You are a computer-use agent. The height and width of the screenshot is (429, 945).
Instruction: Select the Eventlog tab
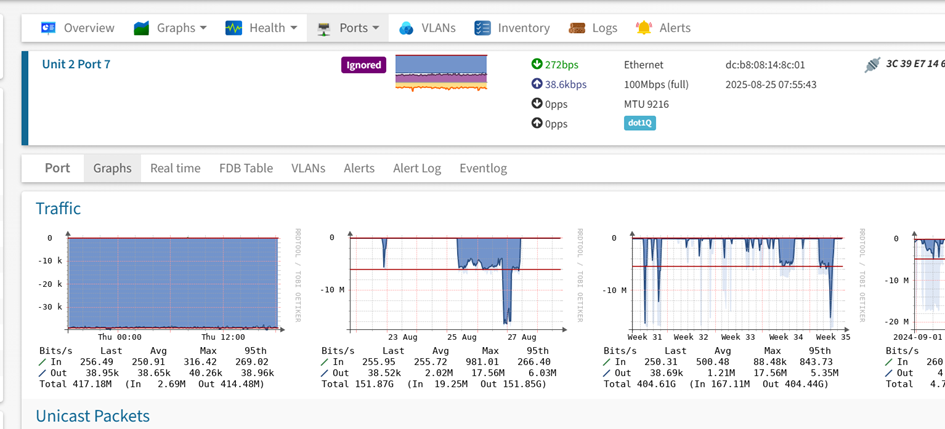[483, 168]
